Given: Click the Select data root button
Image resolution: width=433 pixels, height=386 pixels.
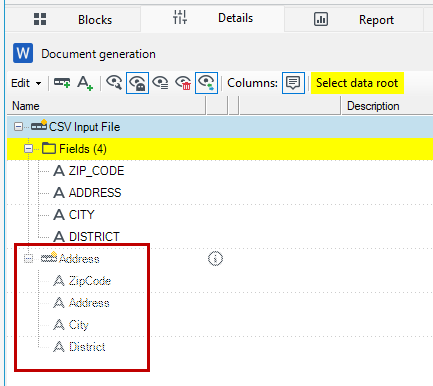Looking at the screenshot, I should click(357, 83).
